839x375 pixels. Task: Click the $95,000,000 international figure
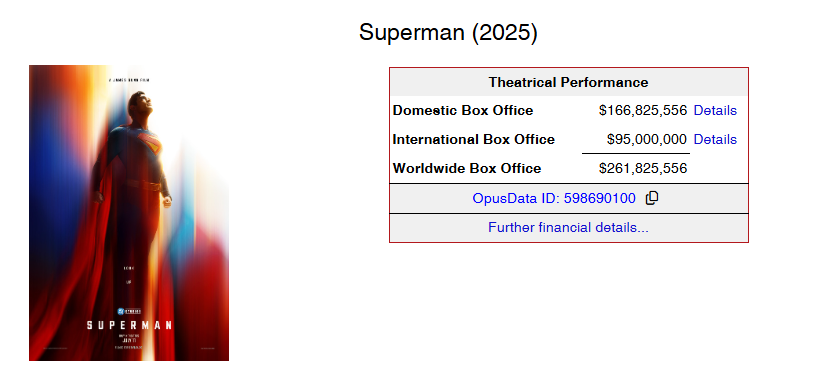(646, 140)
